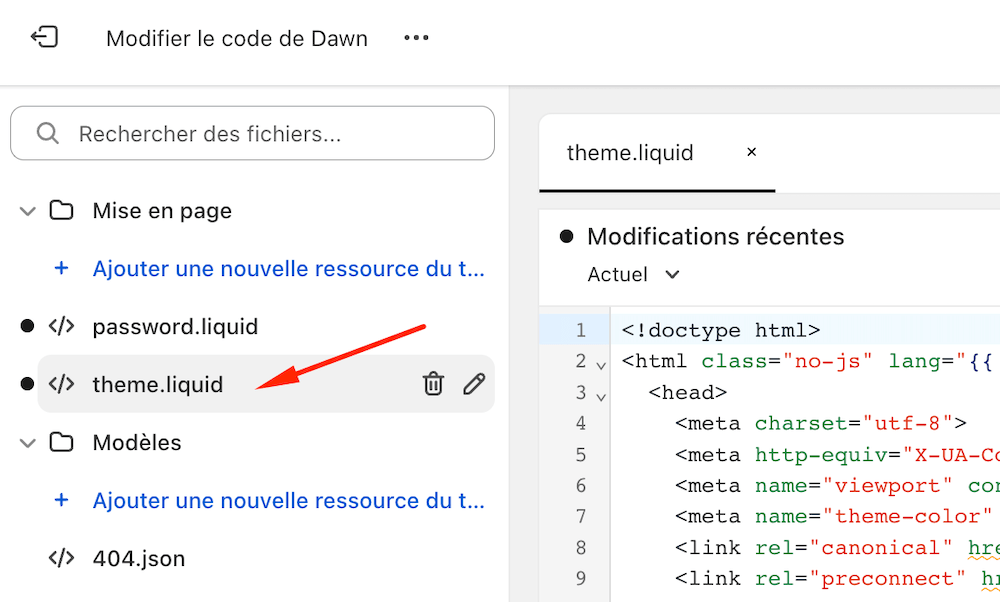This screenshot has width=1000, height=602.
Task: Click the folder icon beside Mise en page
Action: (x=60, y=210)
